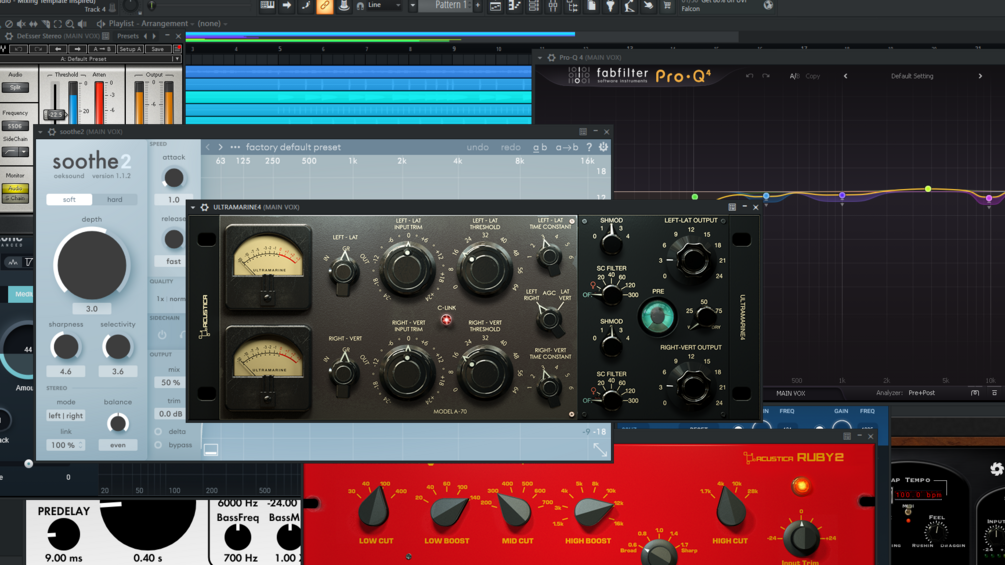Toggle ULTRAMARINE4 C-LINK red button
This screenshot has height=565, width=1005.
point(446,320)
